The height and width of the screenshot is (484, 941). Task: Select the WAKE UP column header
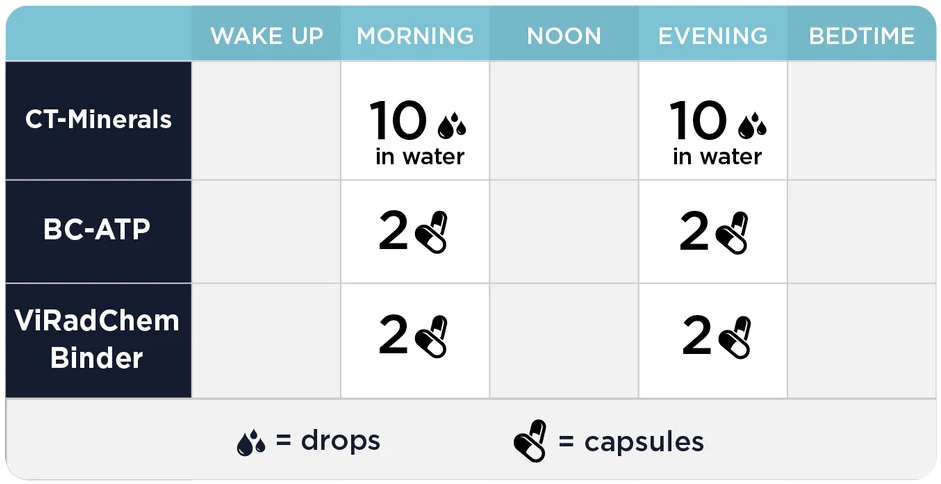coord(266,36)
